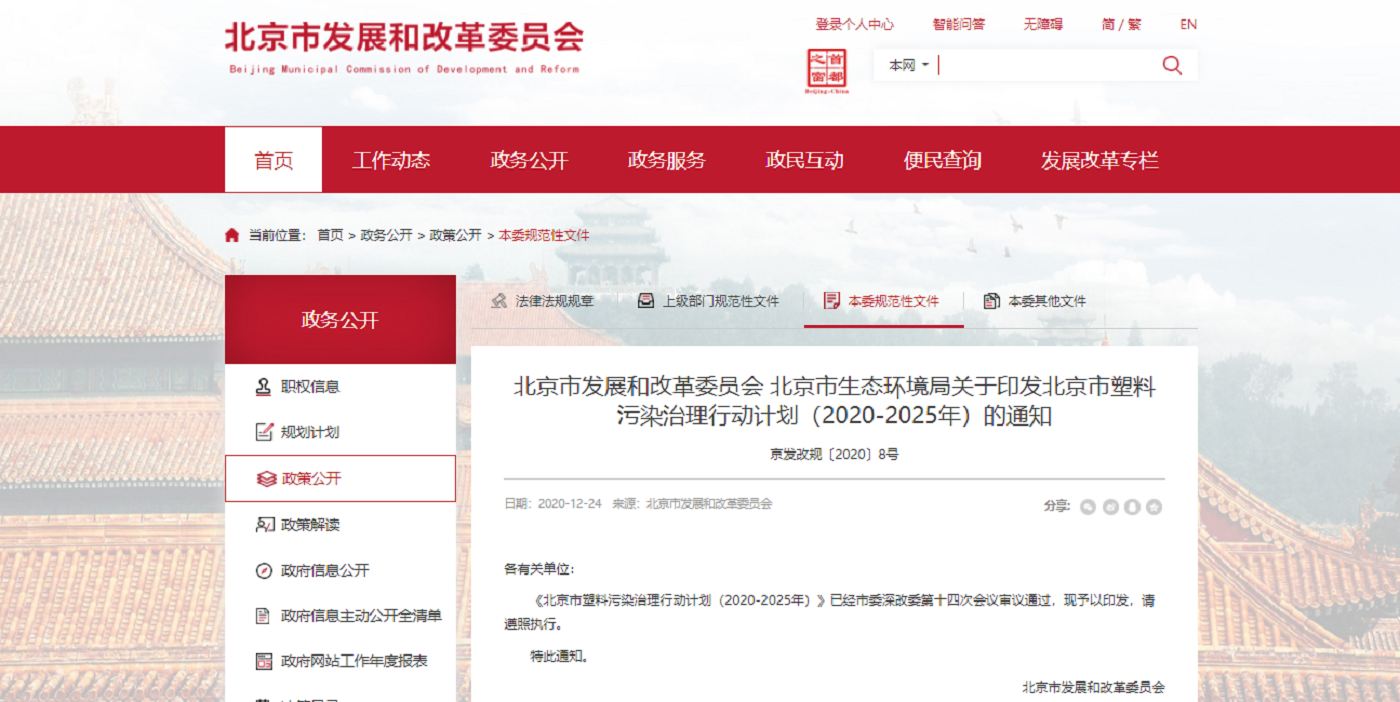The image size is (1400, 702).
Task: Click 简/繁 to switch character set
Action: point(1120,23)
